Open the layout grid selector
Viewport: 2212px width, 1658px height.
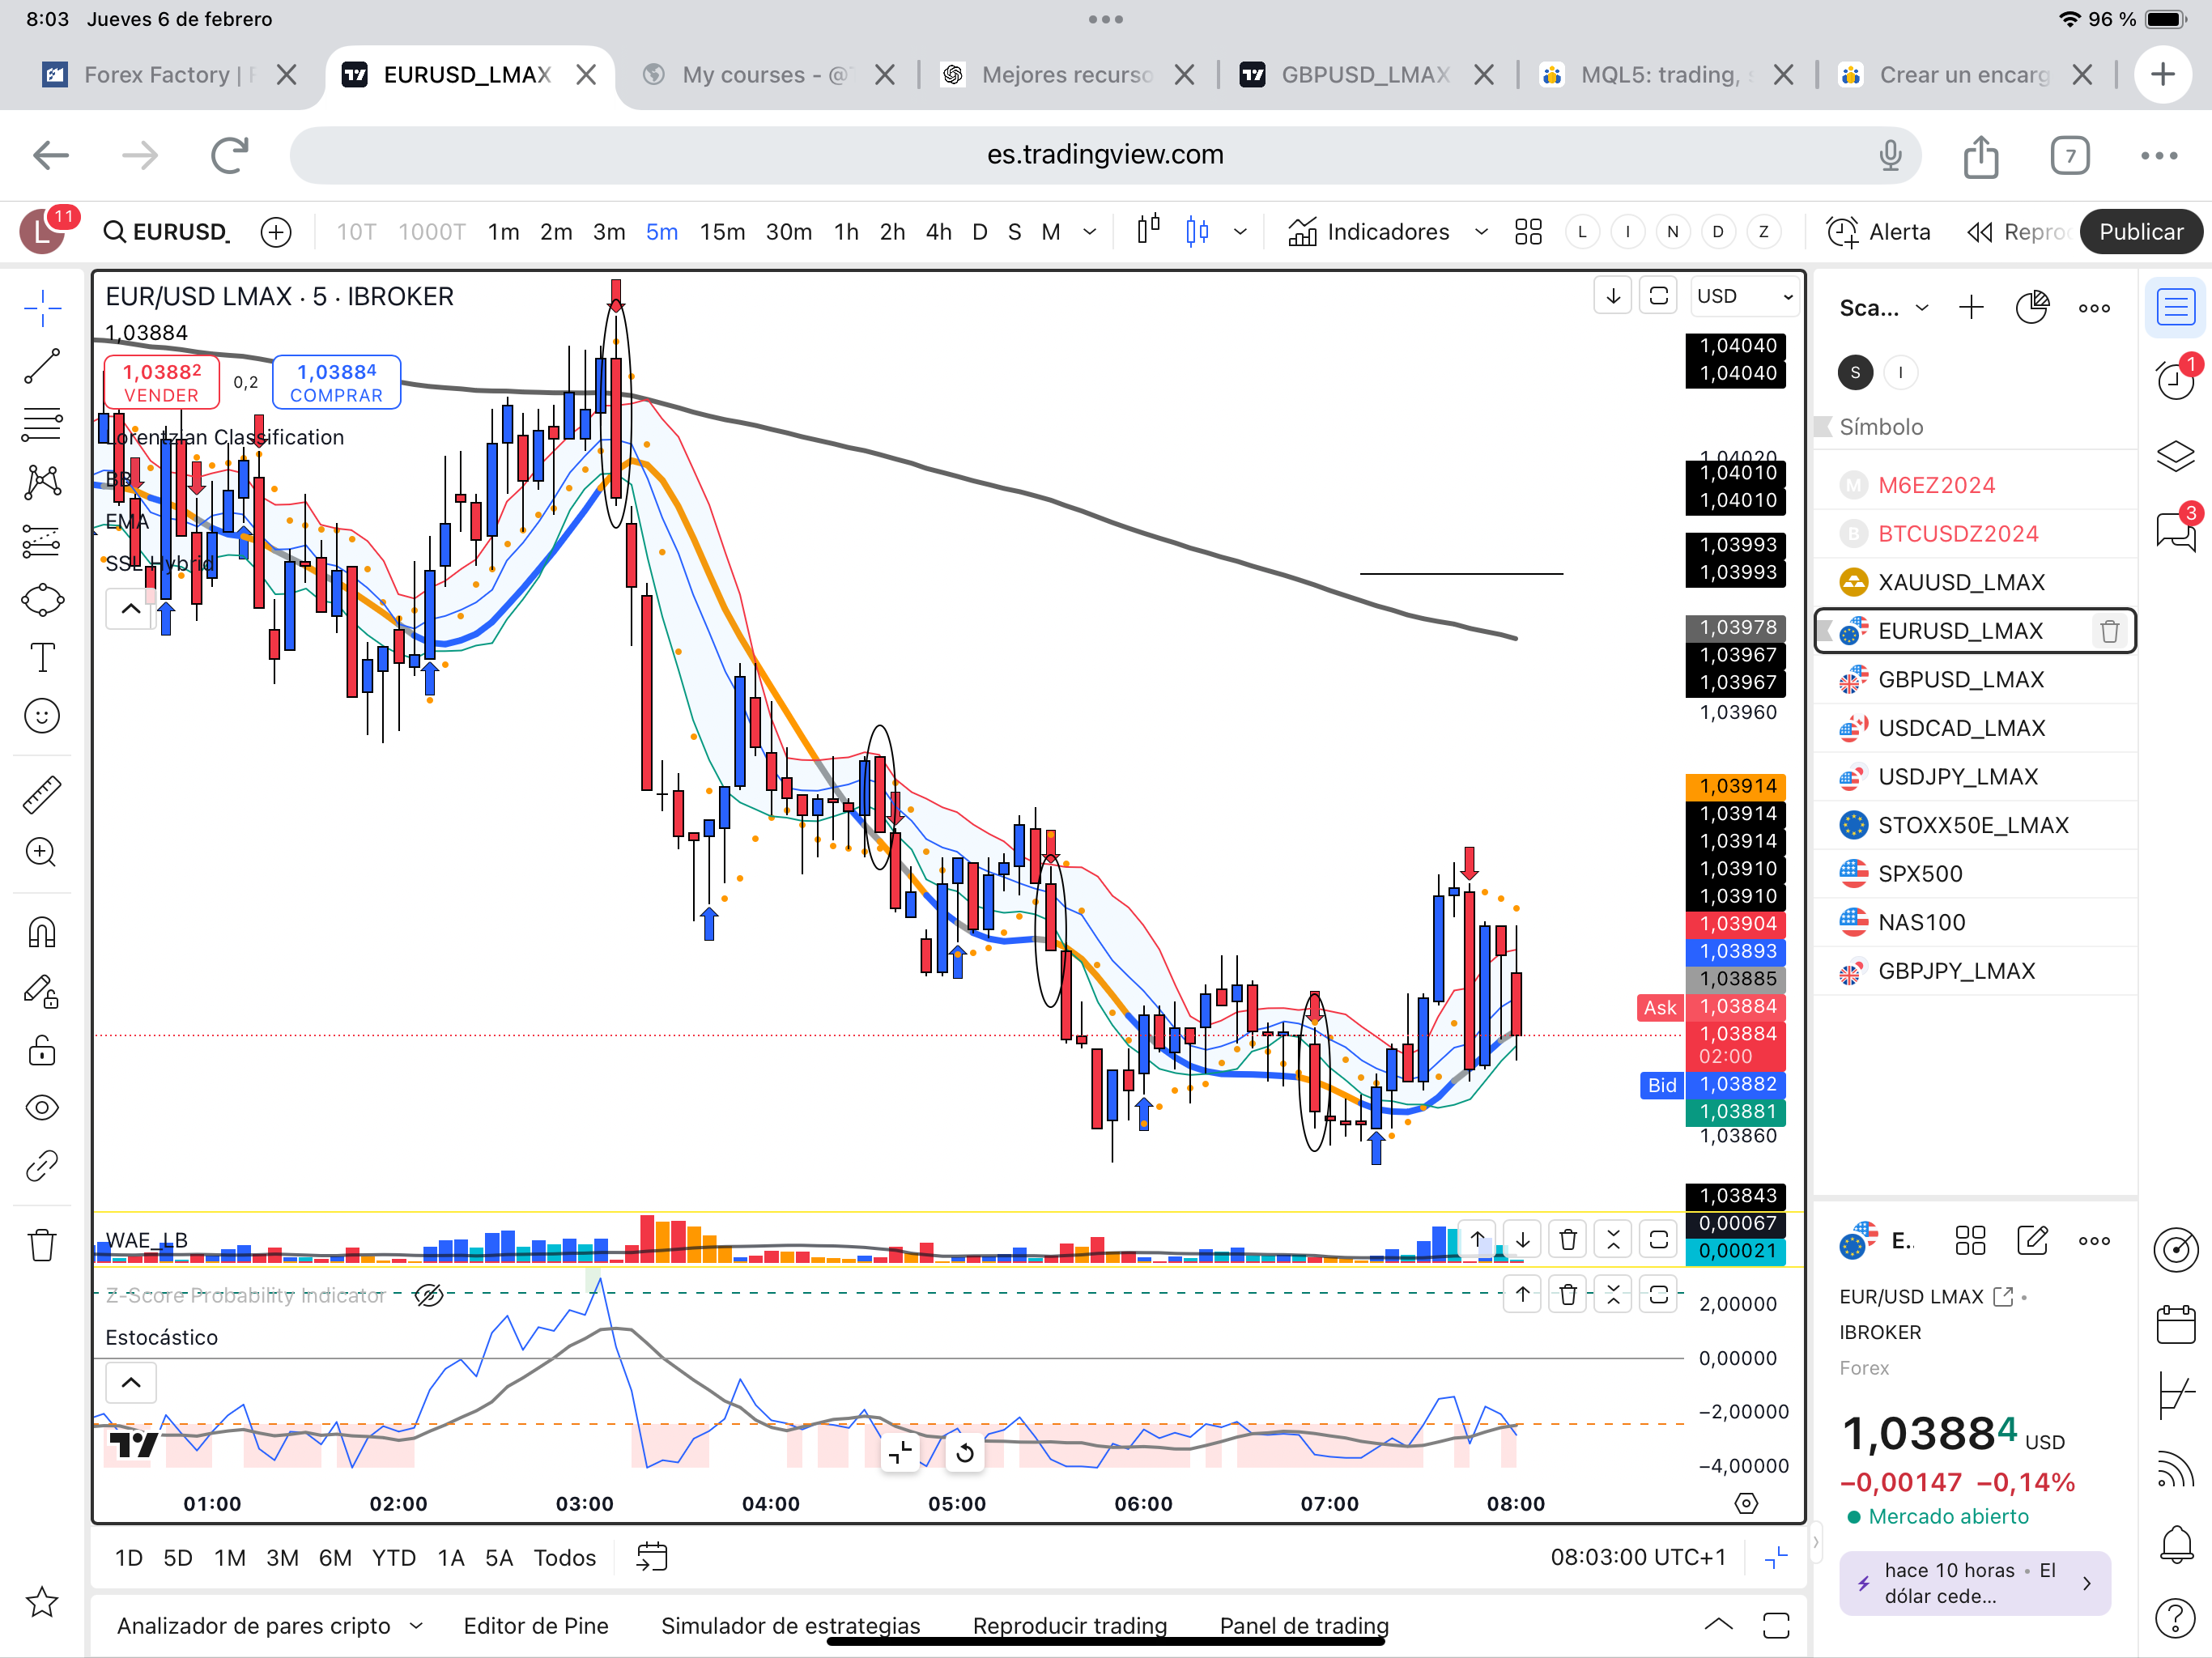(1528, 232)
